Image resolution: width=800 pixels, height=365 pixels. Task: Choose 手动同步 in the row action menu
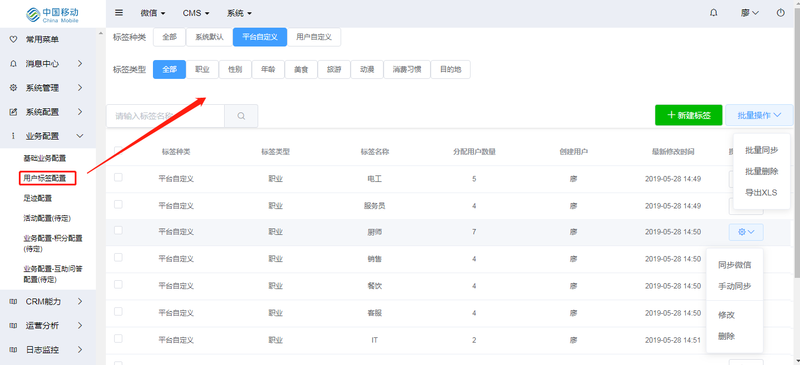point(735,286)
